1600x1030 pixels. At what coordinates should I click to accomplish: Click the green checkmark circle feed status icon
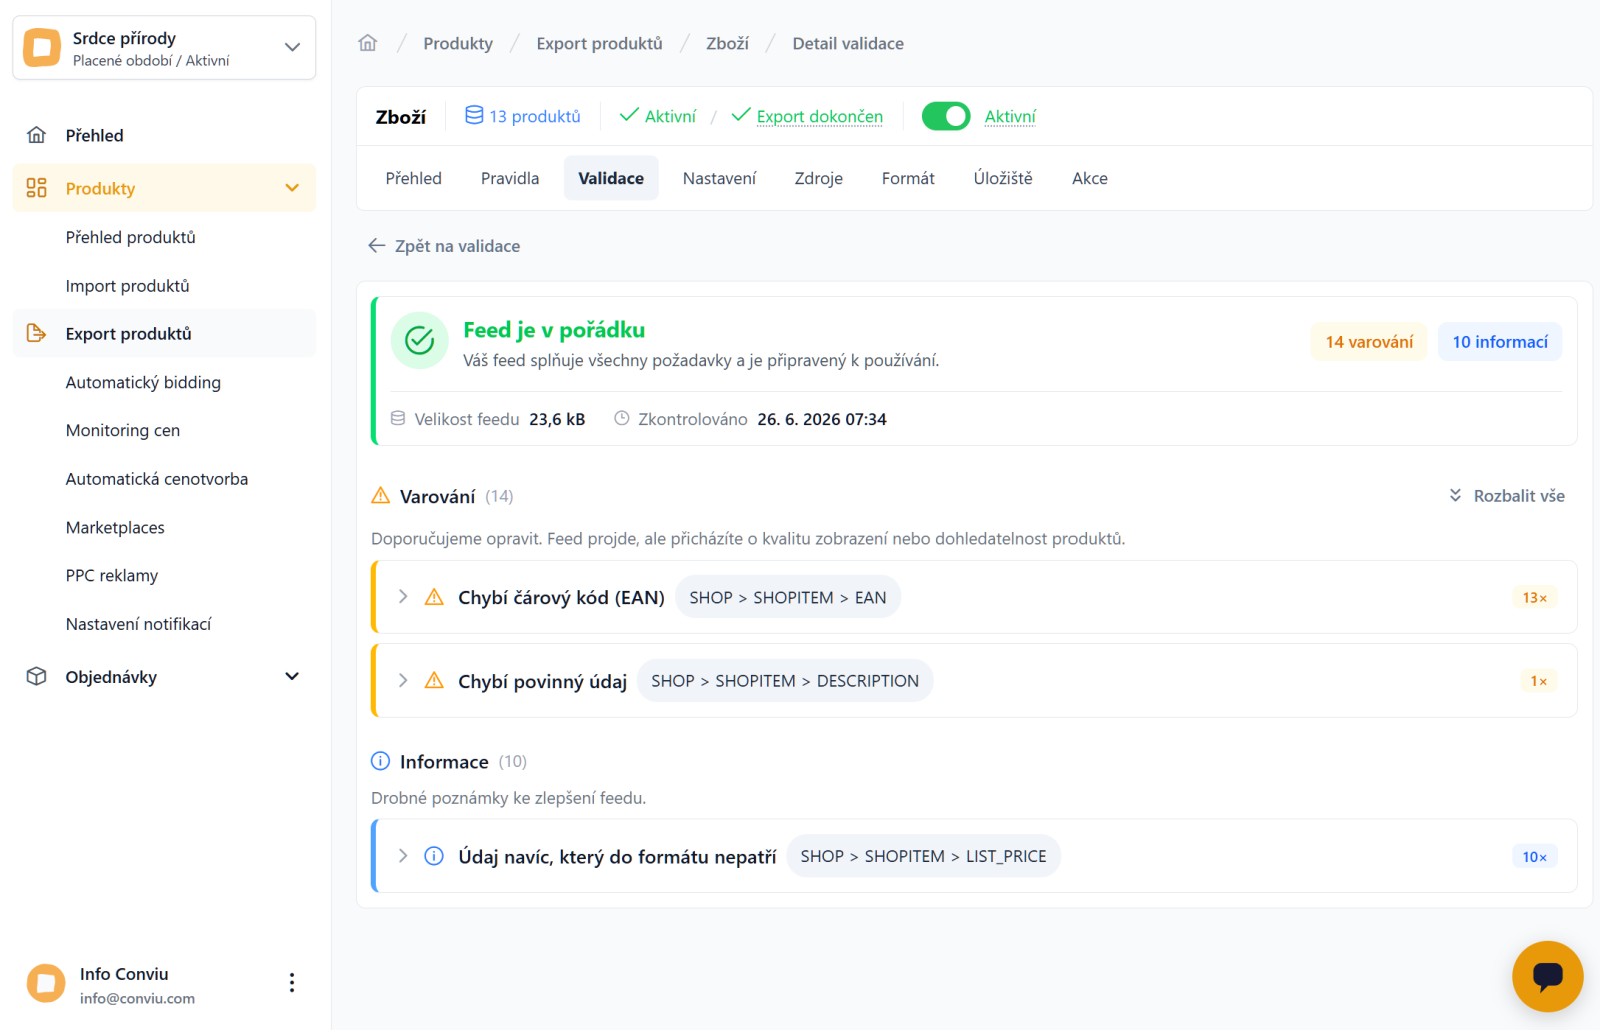coord(419,341)
